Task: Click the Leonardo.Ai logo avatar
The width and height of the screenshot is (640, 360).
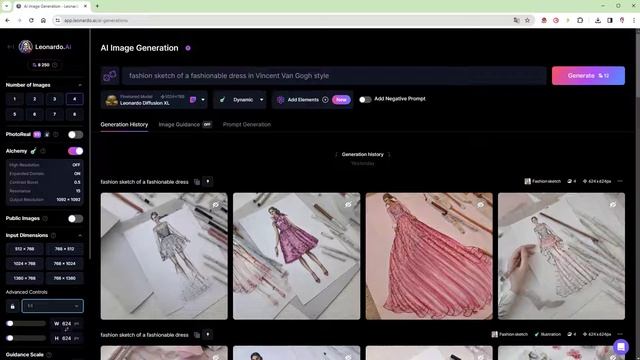Action: click(x=25, y=47)
